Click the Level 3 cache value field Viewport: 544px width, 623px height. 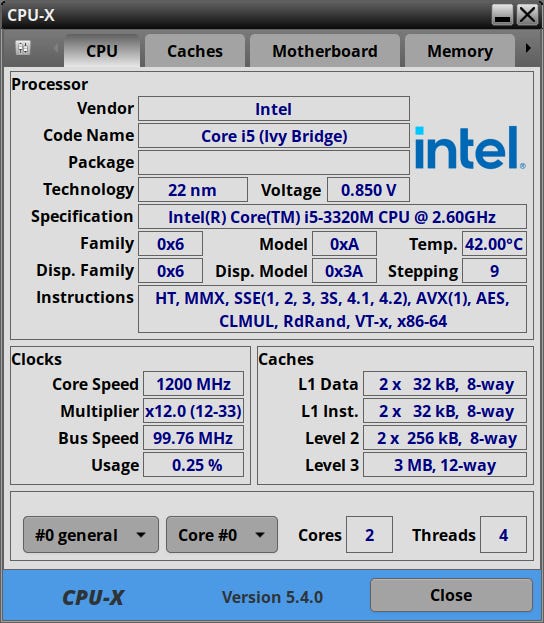(445, 465)
